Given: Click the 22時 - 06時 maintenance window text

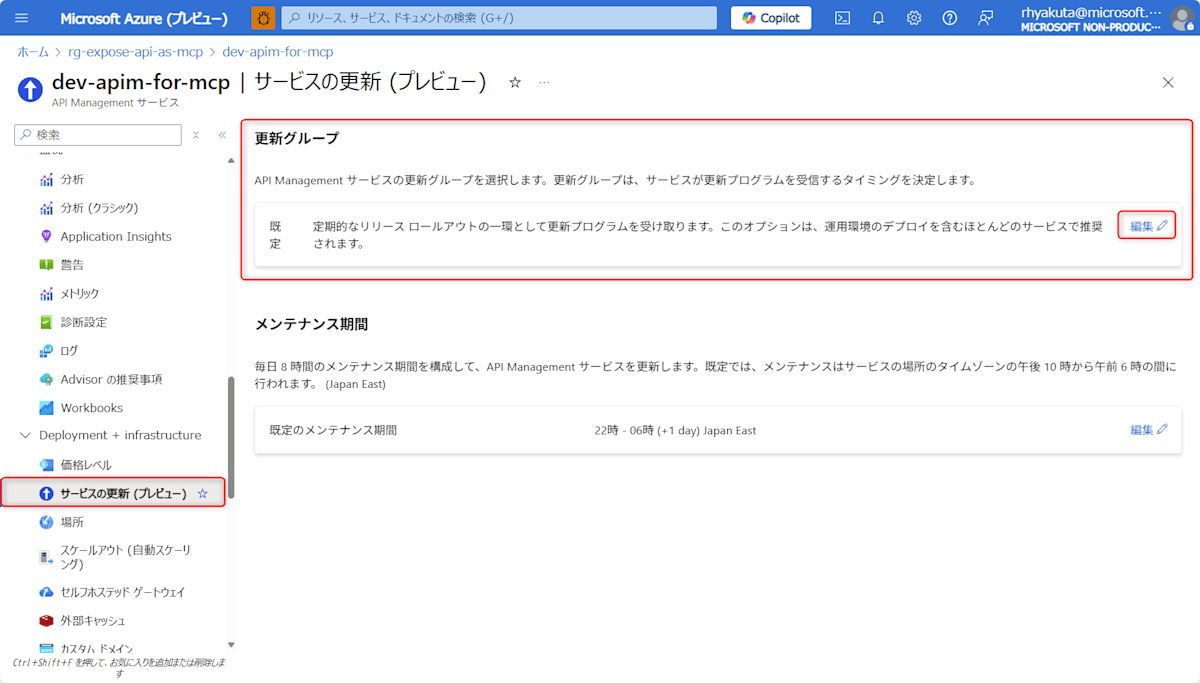Looking at the screenshot, I should (x=675, y=430).
